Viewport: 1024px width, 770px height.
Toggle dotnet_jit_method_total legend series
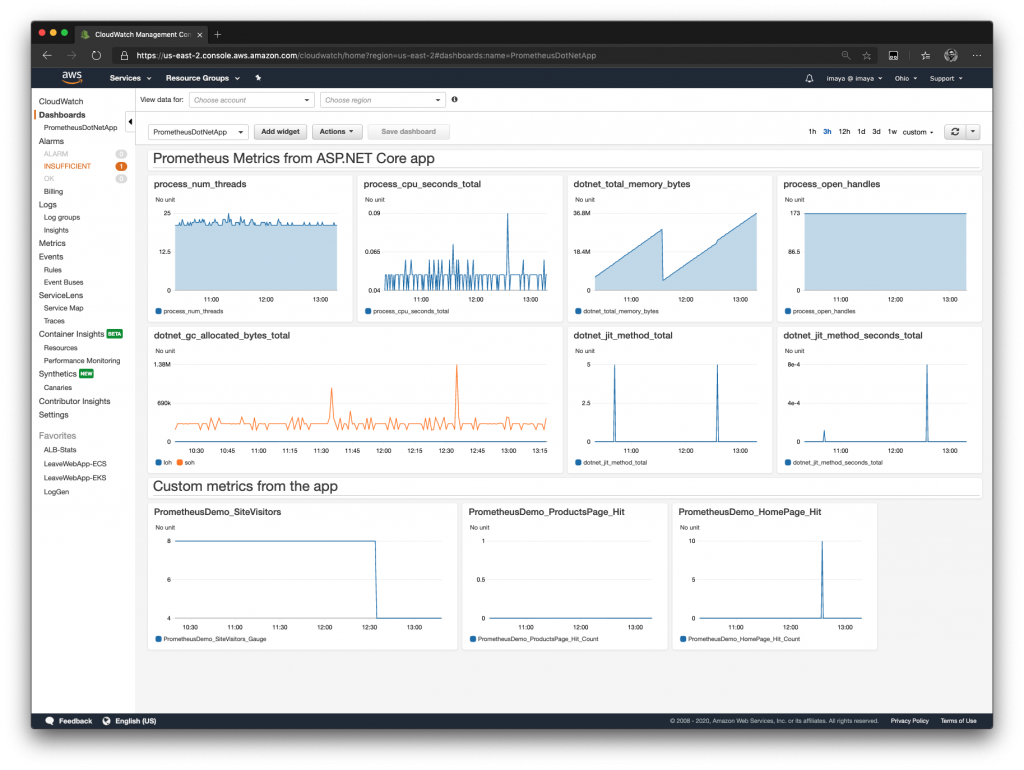[x=611, y=463]
